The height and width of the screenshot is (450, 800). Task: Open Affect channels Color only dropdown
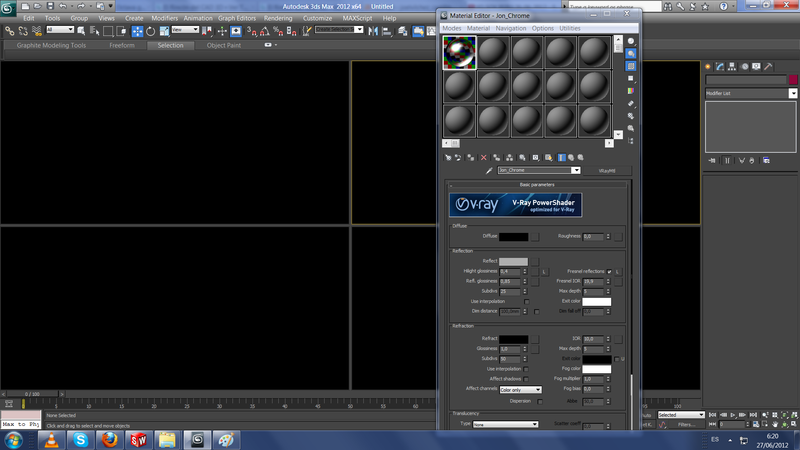[520, 390]
